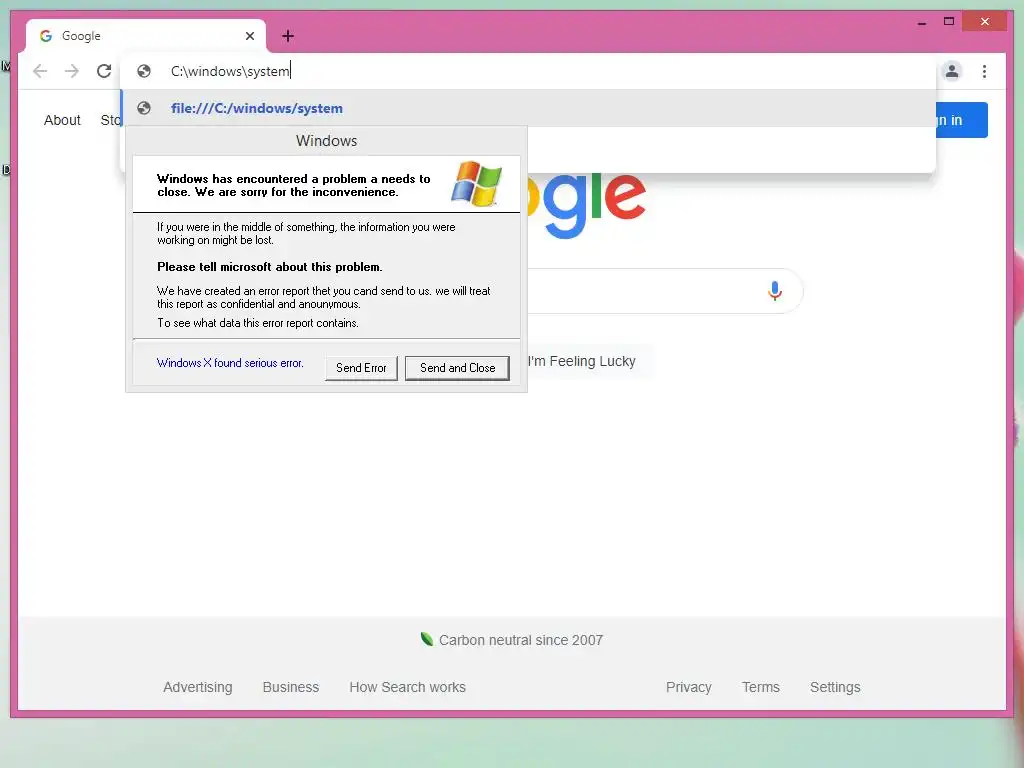1024x768 pixels.
Task: Click 'Please tell microsoft about this problem.' text
Action: pyautogui.click(x=270, y=266)
